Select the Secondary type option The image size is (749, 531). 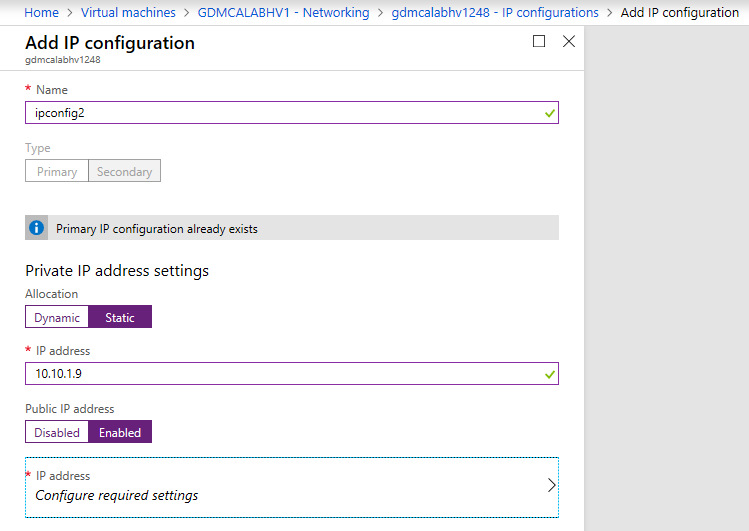click(125, 171)
